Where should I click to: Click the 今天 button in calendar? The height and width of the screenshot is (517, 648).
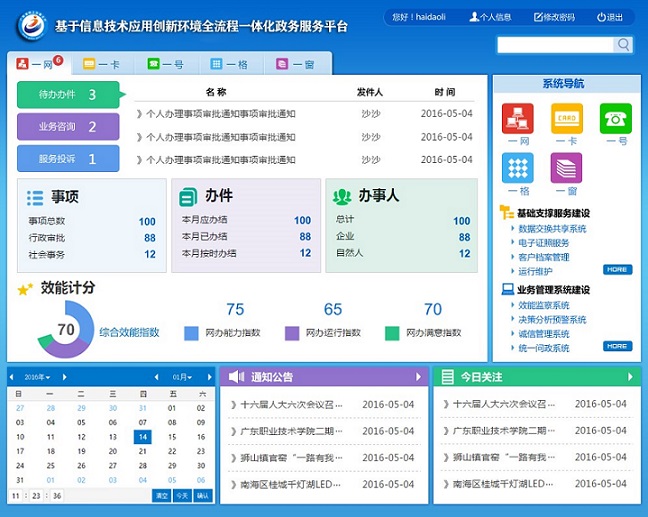tap(181, 495)
